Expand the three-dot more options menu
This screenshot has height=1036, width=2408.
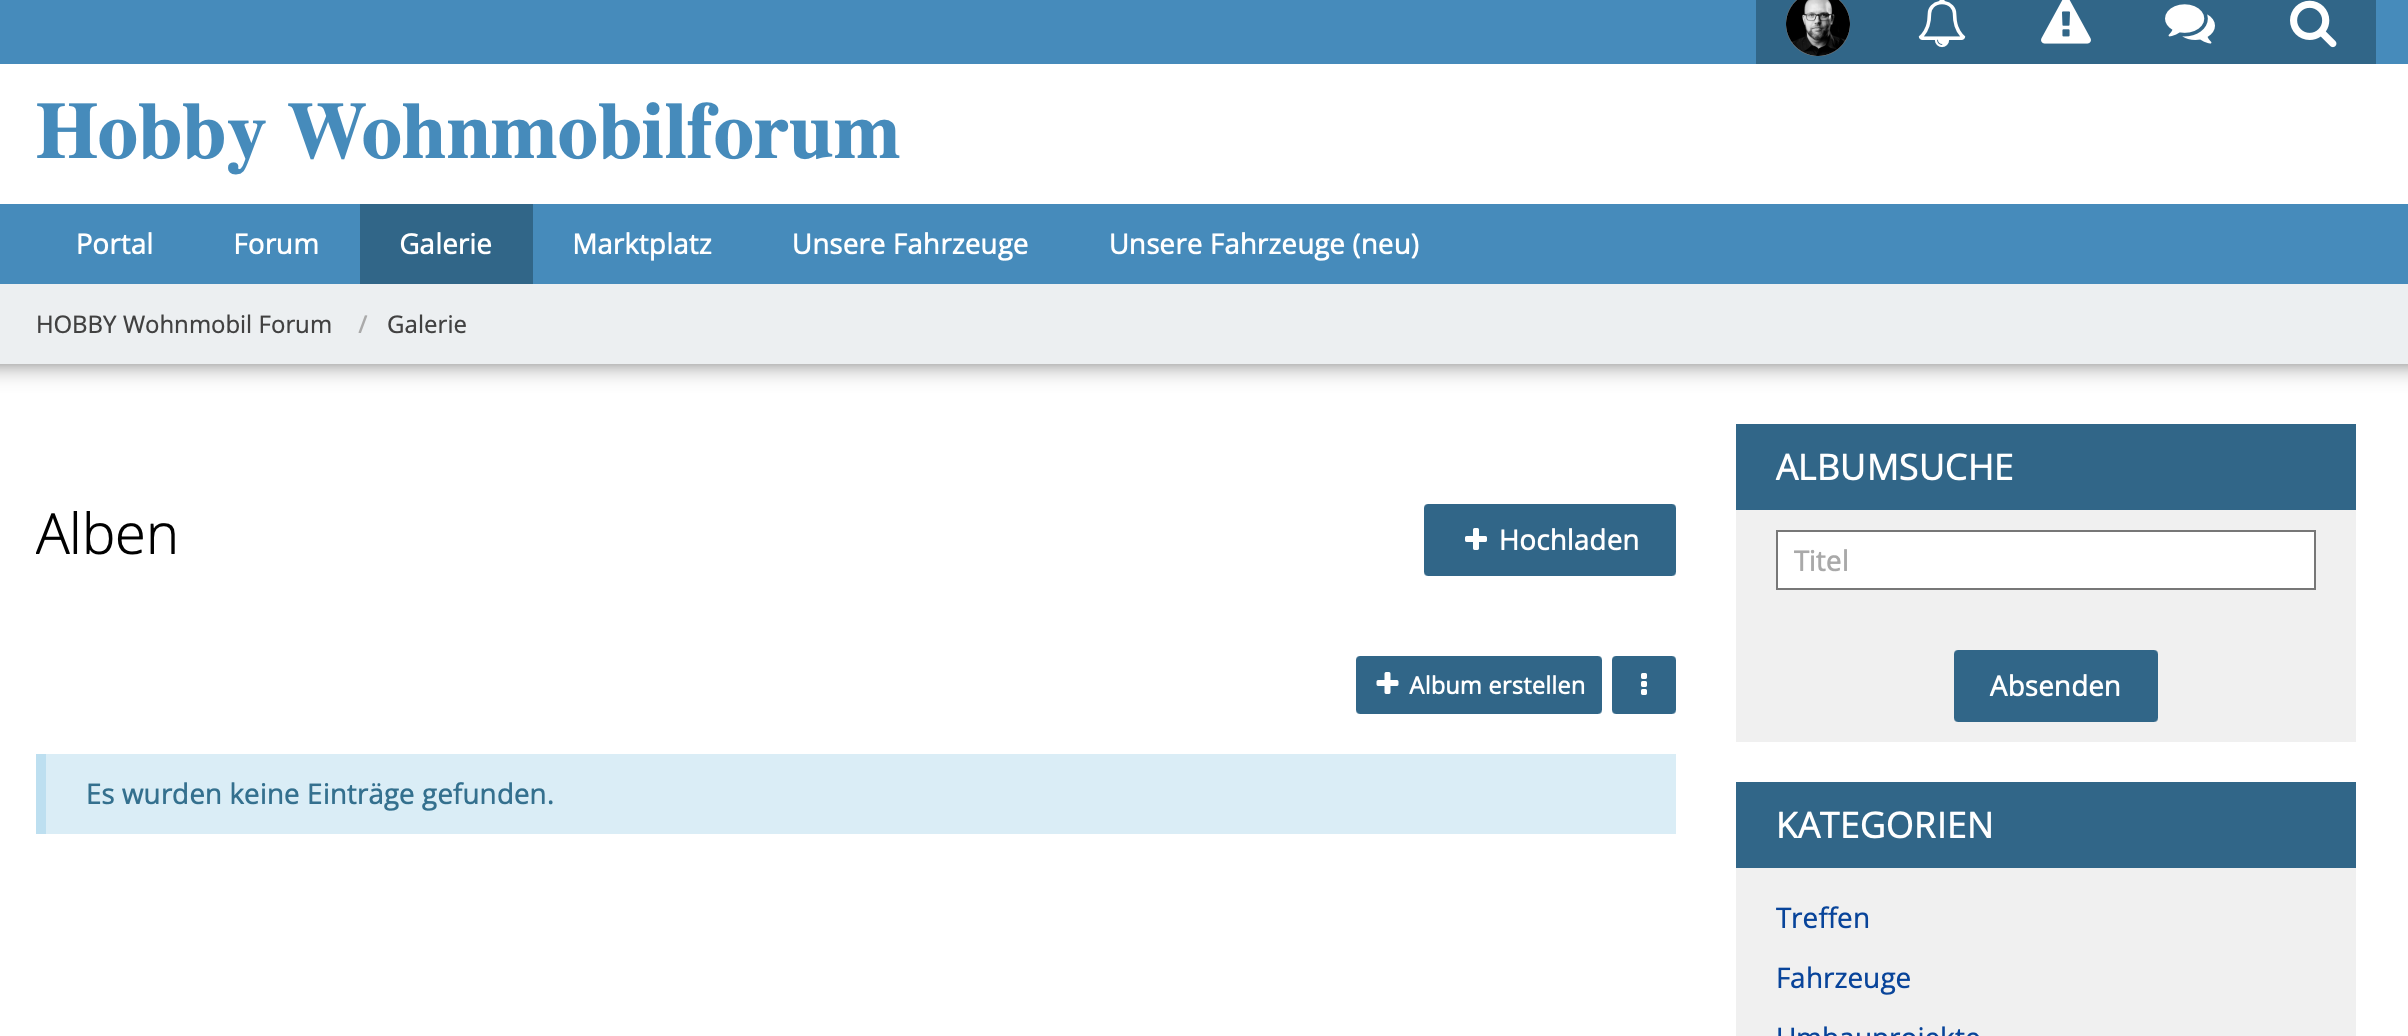click(x=1643, y=685)
